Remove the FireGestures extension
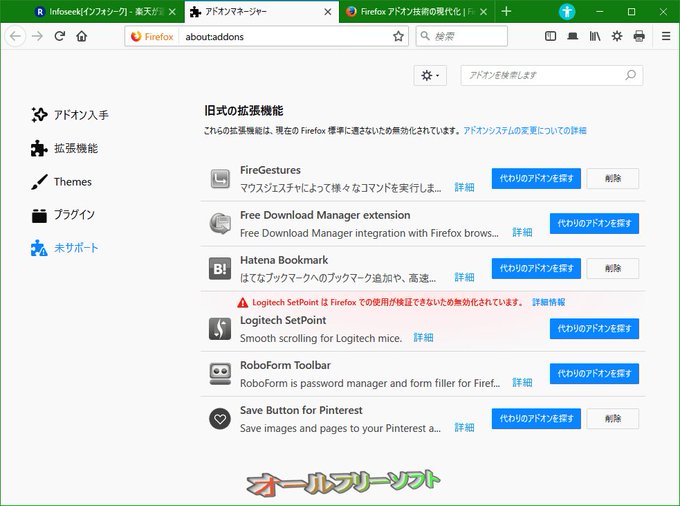This screenshot has height=506, width=680. tap(612, 178)
